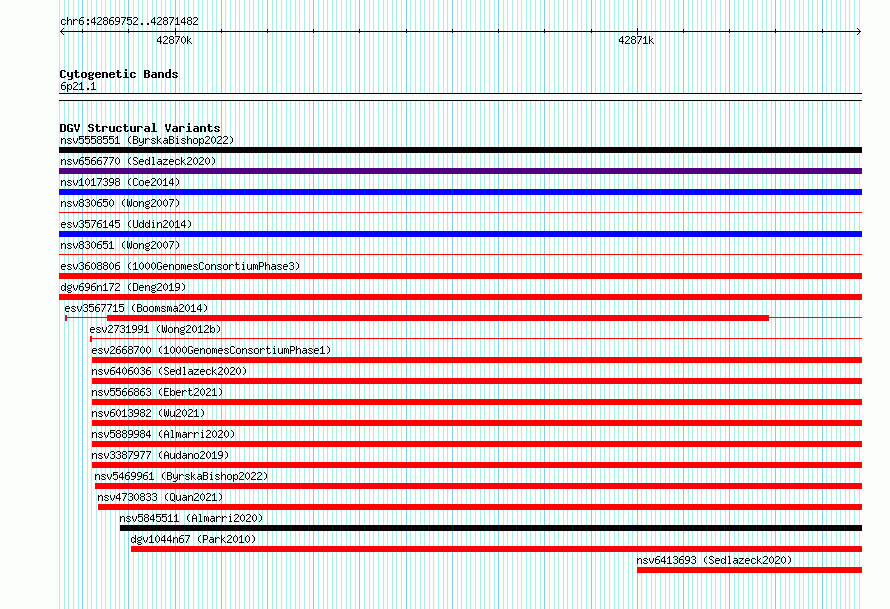Open esv2668700 (1000GenomesConsortiumPhase1) label
This screenshot has width=890, height=609.
(x=211, y=350)
